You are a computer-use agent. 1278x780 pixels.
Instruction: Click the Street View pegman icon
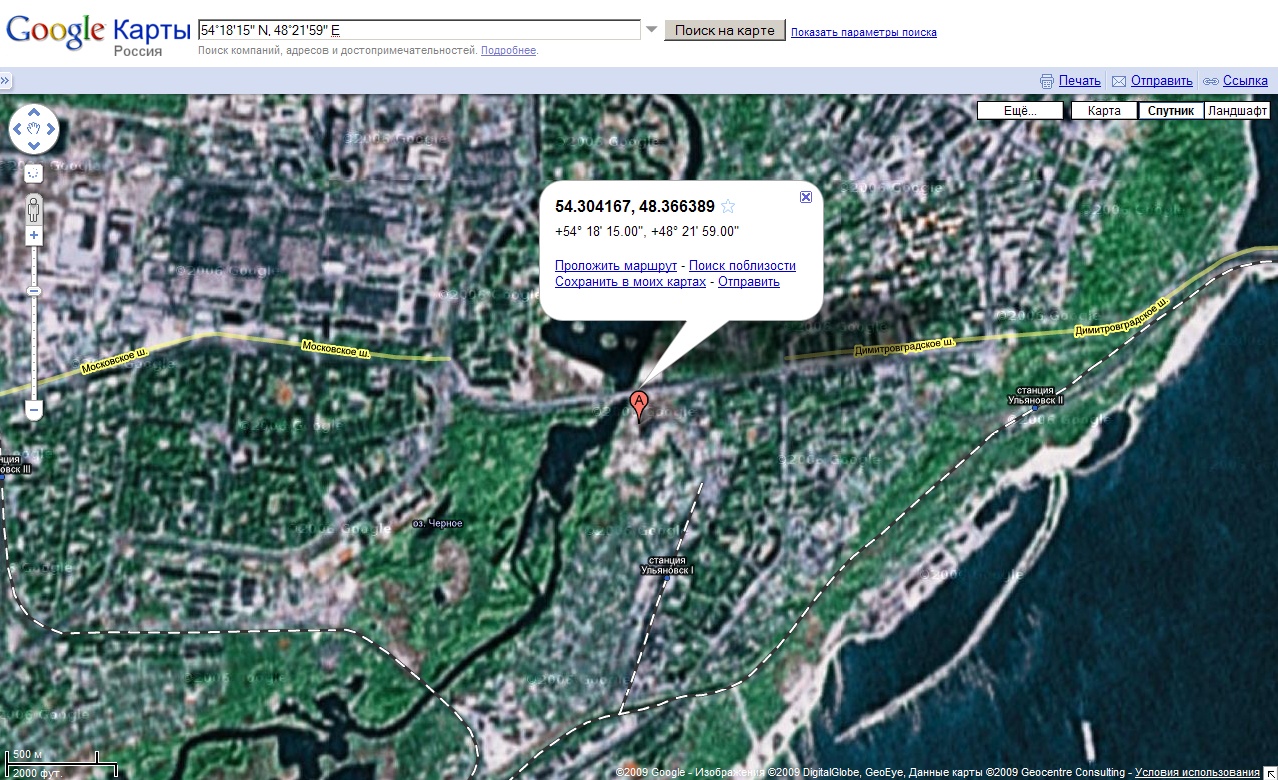click(x=34, y=211)
